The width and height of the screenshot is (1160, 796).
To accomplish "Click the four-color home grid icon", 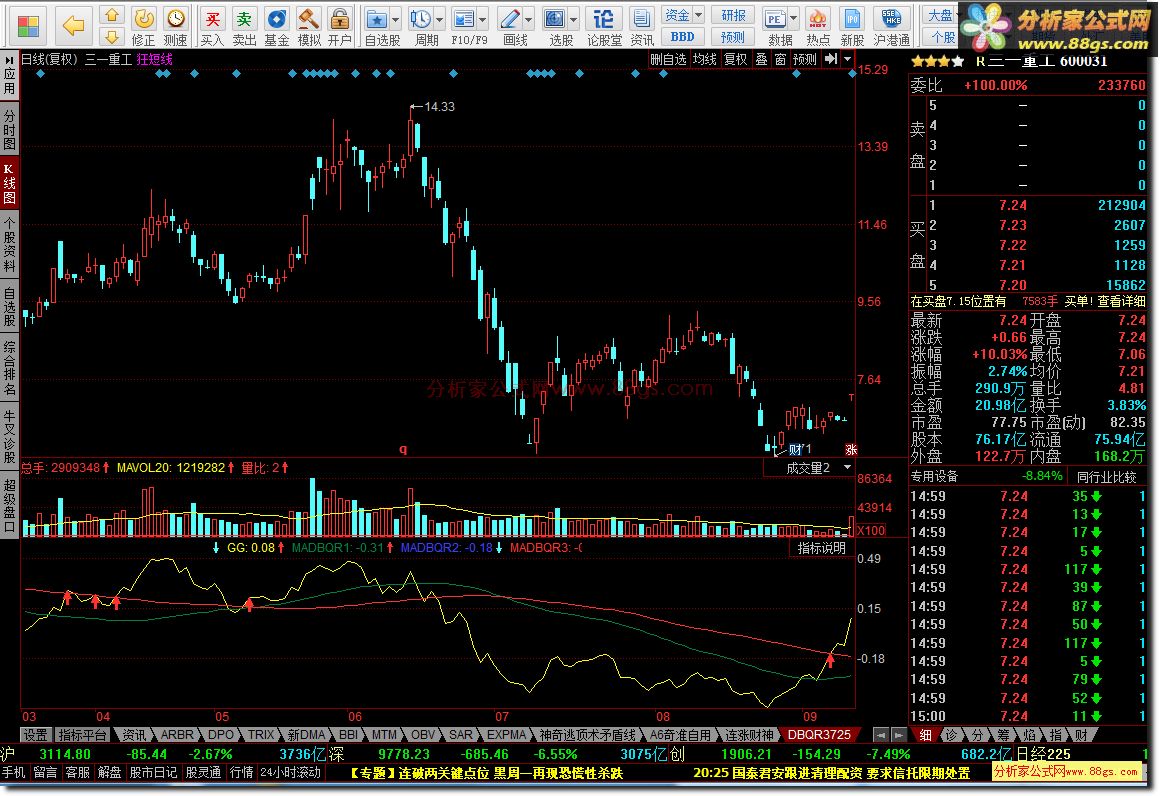I will [x=28, y=25].
